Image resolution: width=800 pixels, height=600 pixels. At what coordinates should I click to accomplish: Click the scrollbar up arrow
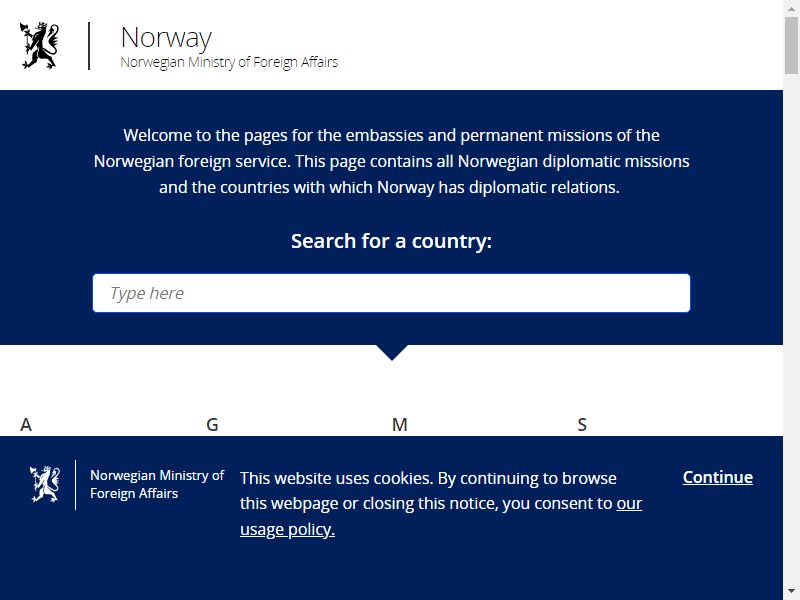tap(791, 8)
